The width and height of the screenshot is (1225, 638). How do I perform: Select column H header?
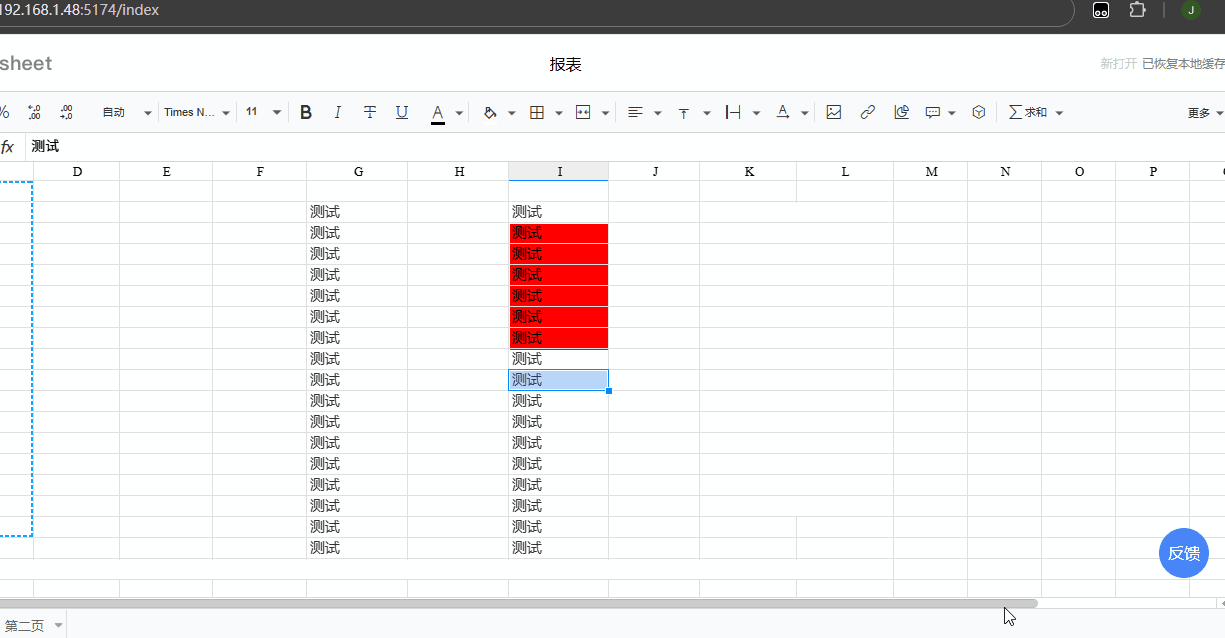point(459,172)
